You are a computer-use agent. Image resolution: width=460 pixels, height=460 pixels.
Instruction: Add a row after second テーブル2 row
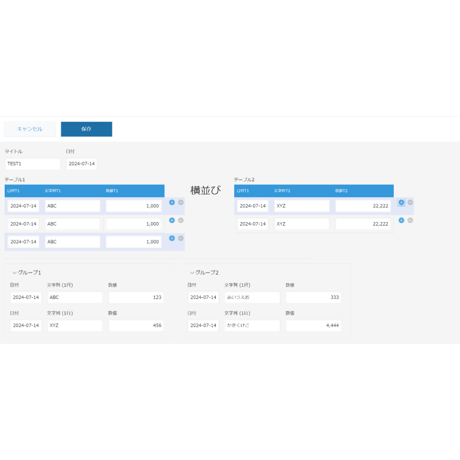tap(401, 220)
